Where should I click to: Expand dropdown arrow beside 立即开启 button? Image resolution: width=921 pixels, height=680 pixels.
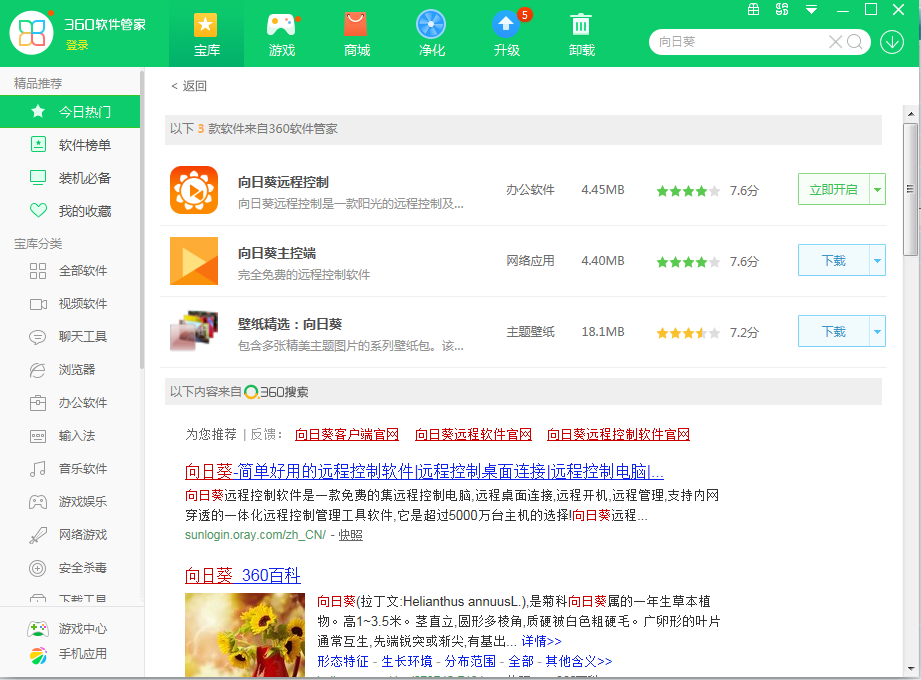tap(877, 189)
